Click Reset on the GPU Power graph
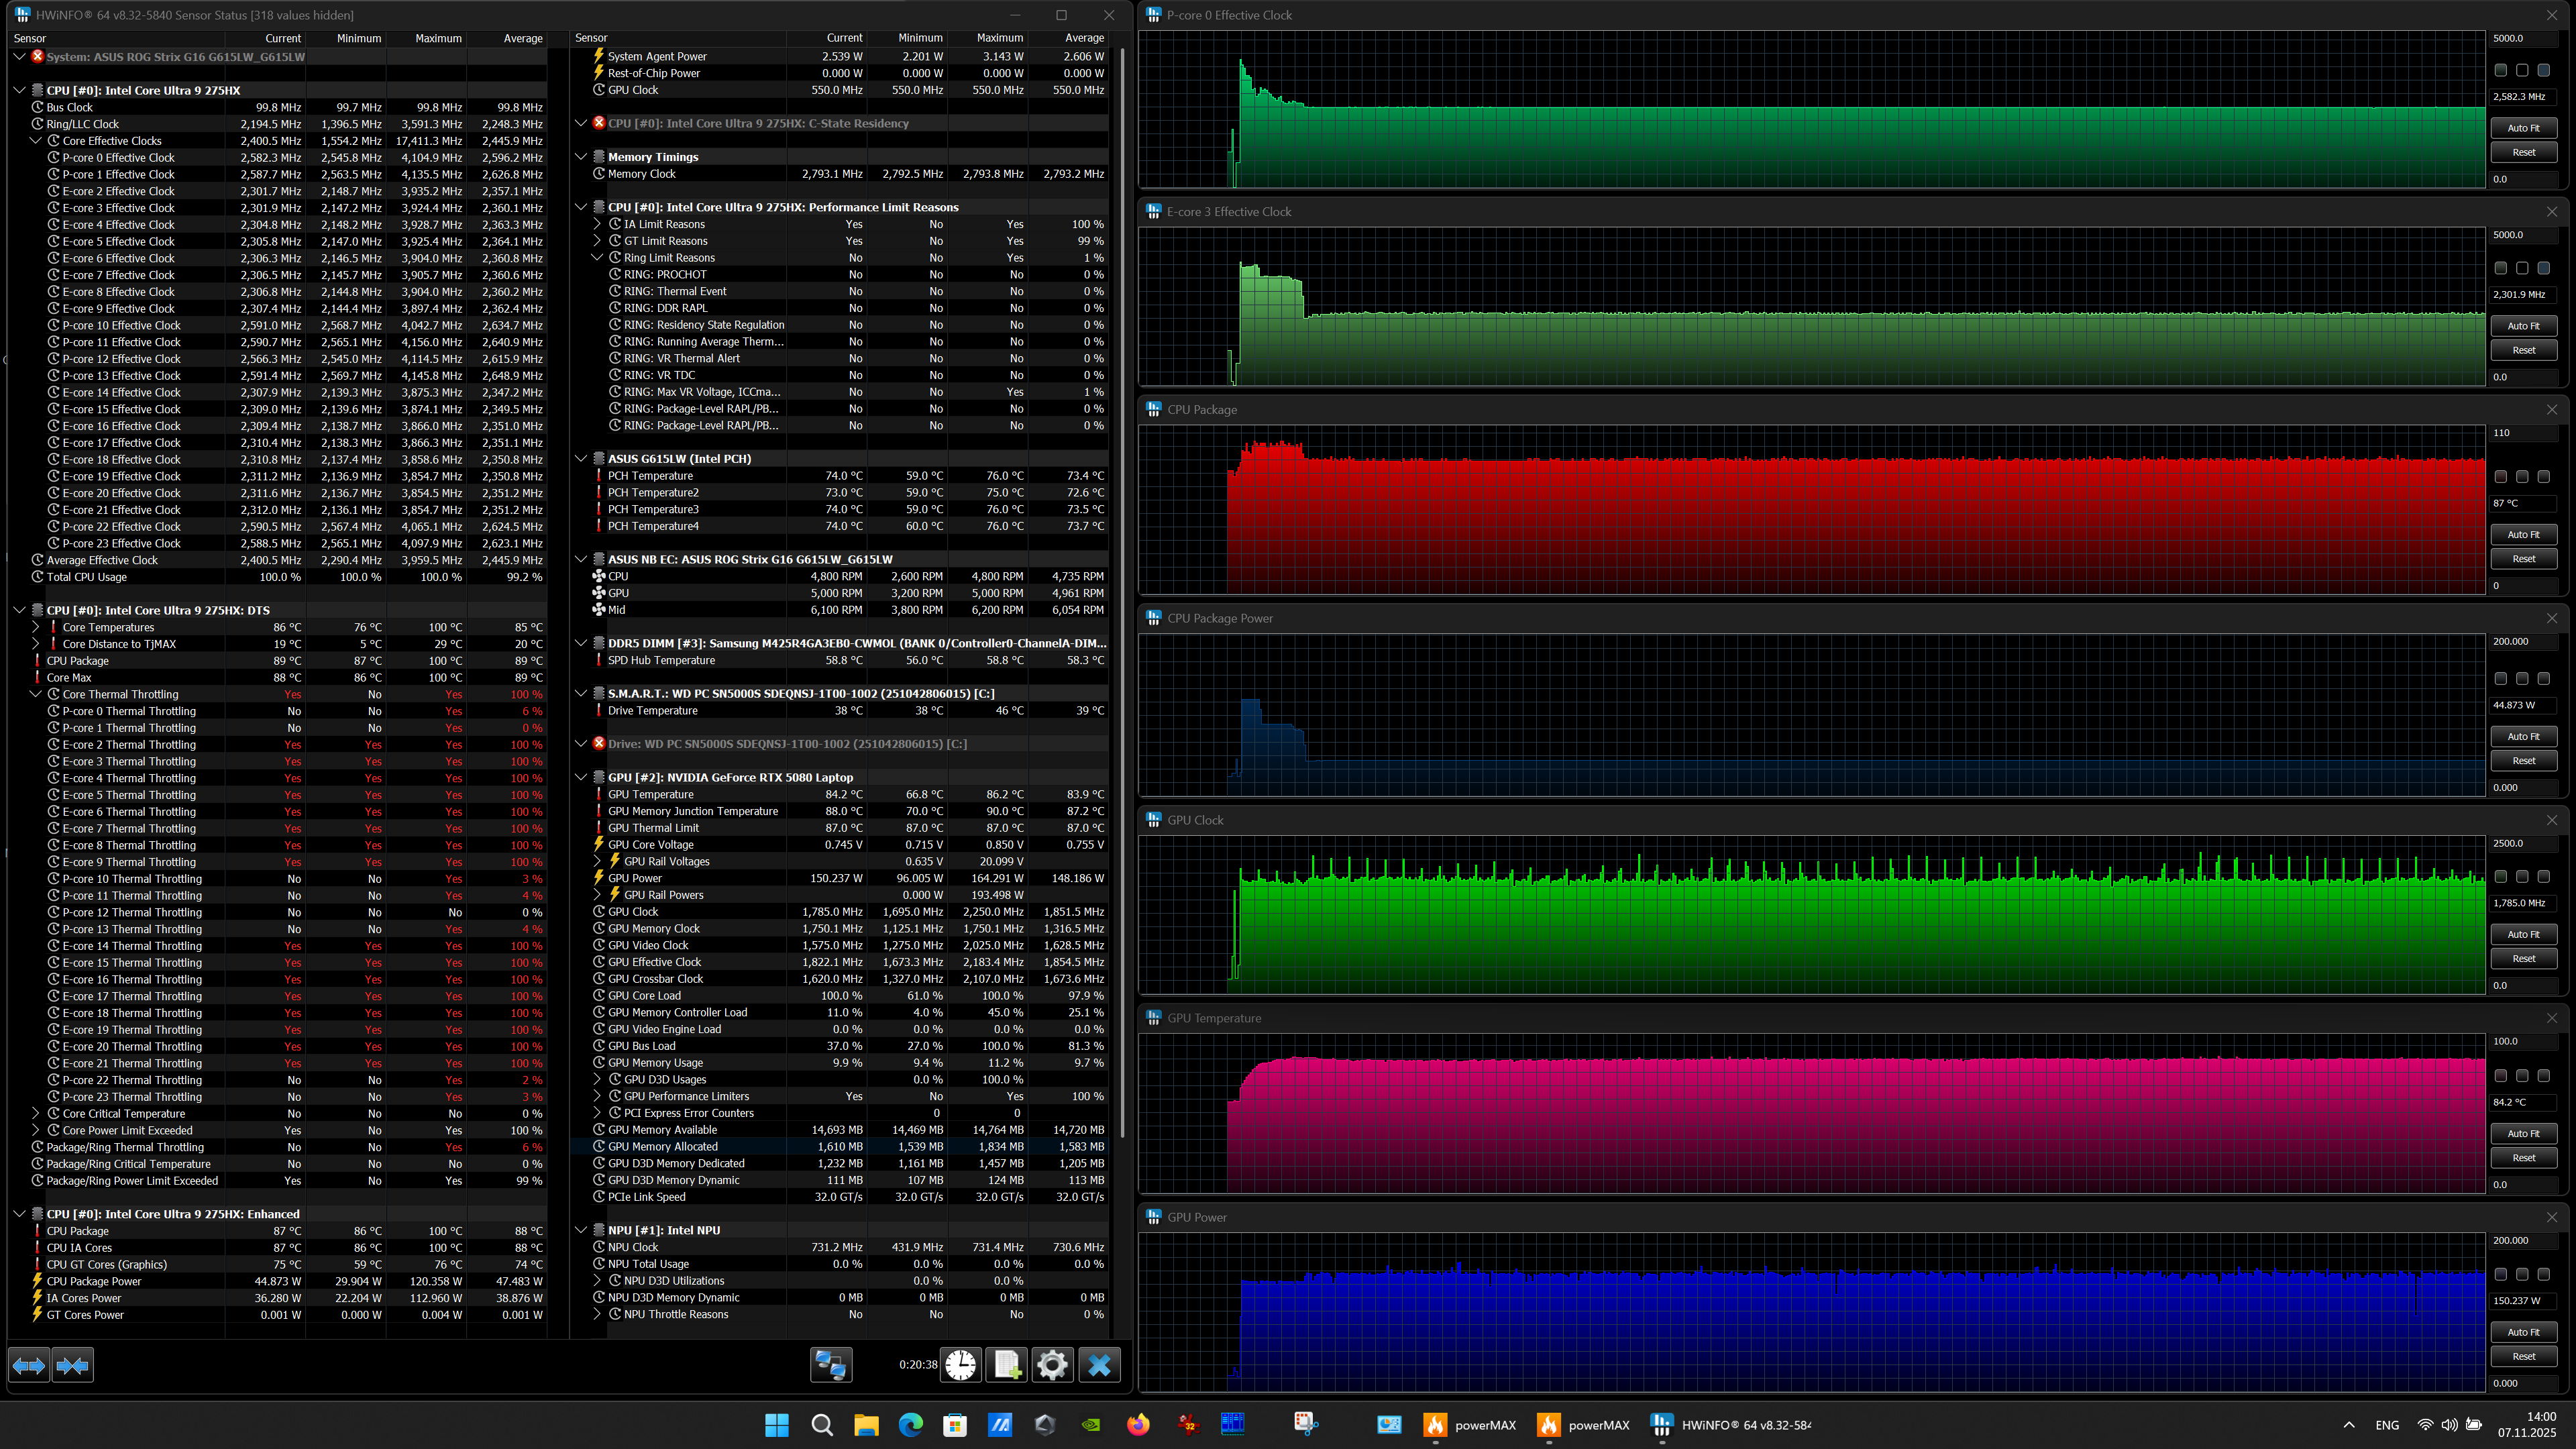 (x=2523, y=1356)
